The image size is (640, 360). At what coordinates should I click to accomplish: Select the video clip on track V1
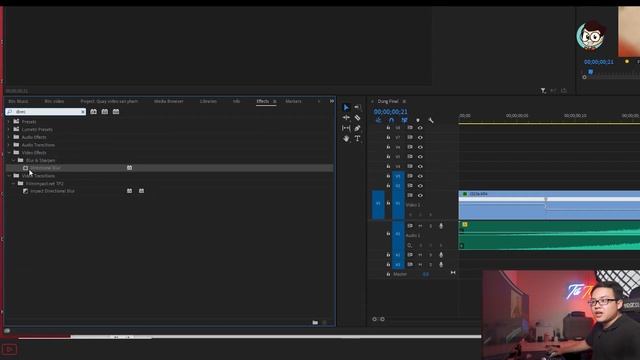549,205
